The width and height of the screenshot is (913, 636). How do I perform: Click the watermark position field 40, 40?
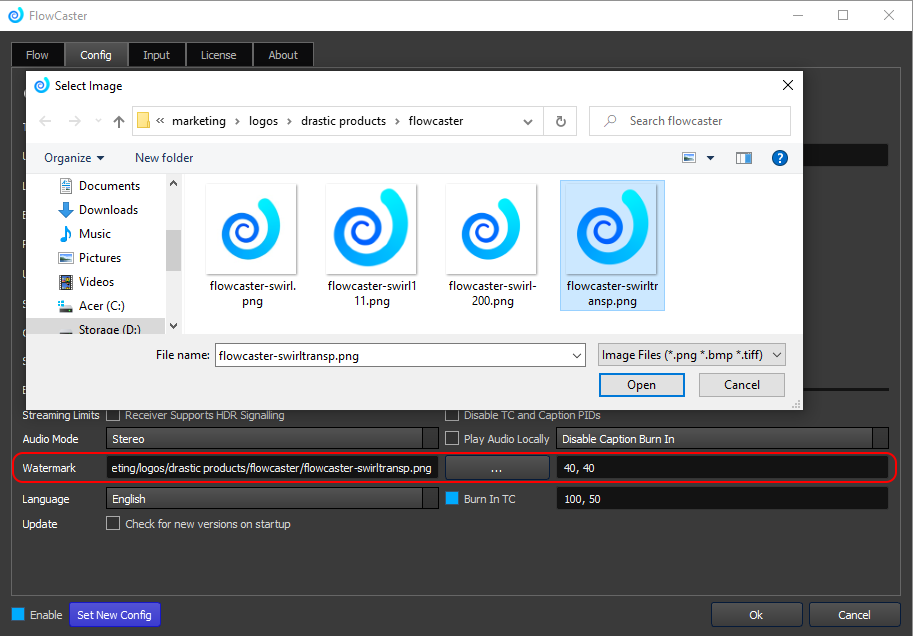click(722, 468)
